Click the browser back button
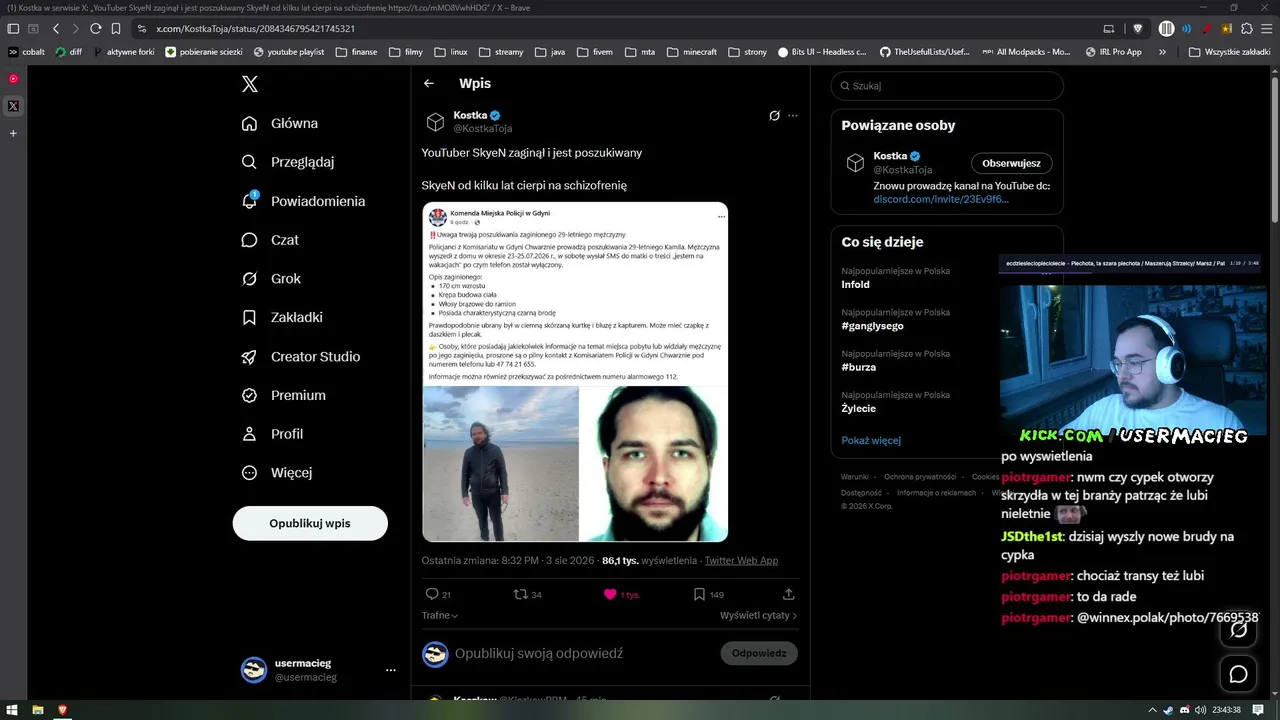 56,29
